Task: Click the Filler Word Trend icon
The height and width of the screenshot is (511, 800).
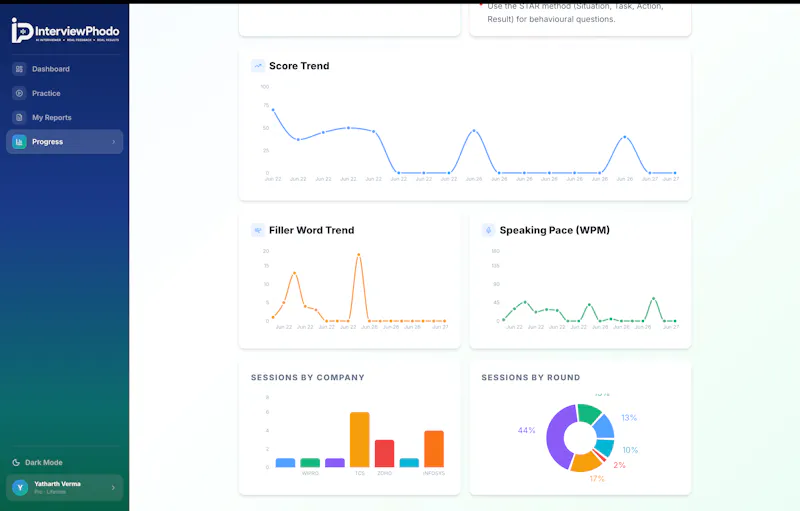Action: pyautogui.click(x=258, y=230)
